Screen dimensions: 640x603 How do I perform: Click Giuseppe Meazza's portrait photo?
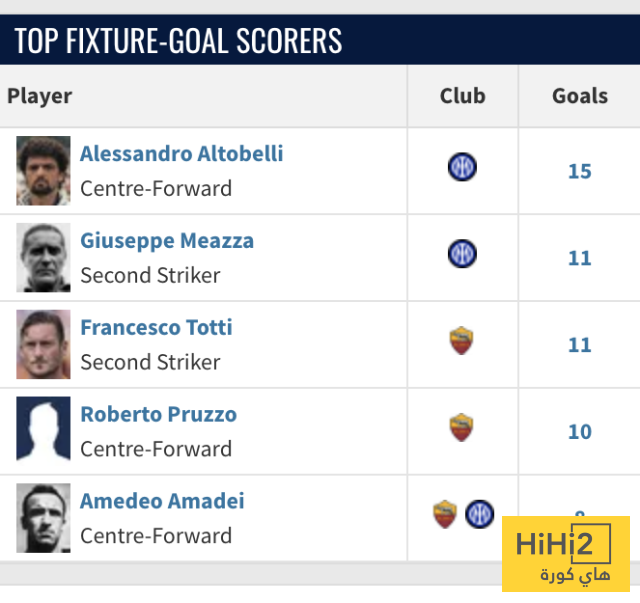coord(43,258)
